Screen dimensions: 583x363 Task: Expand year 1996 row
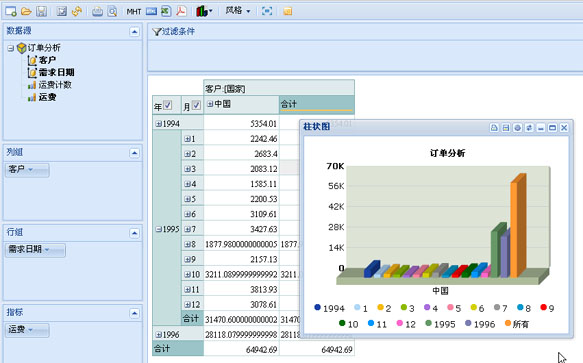[159, 335]
